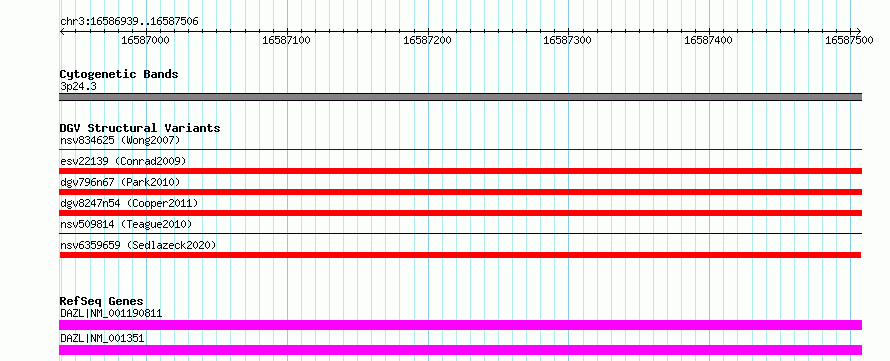Viewport: 890px width, 361px height.
Task: Click the blue nsv834625 variant line
Action: tap(460, 150)
